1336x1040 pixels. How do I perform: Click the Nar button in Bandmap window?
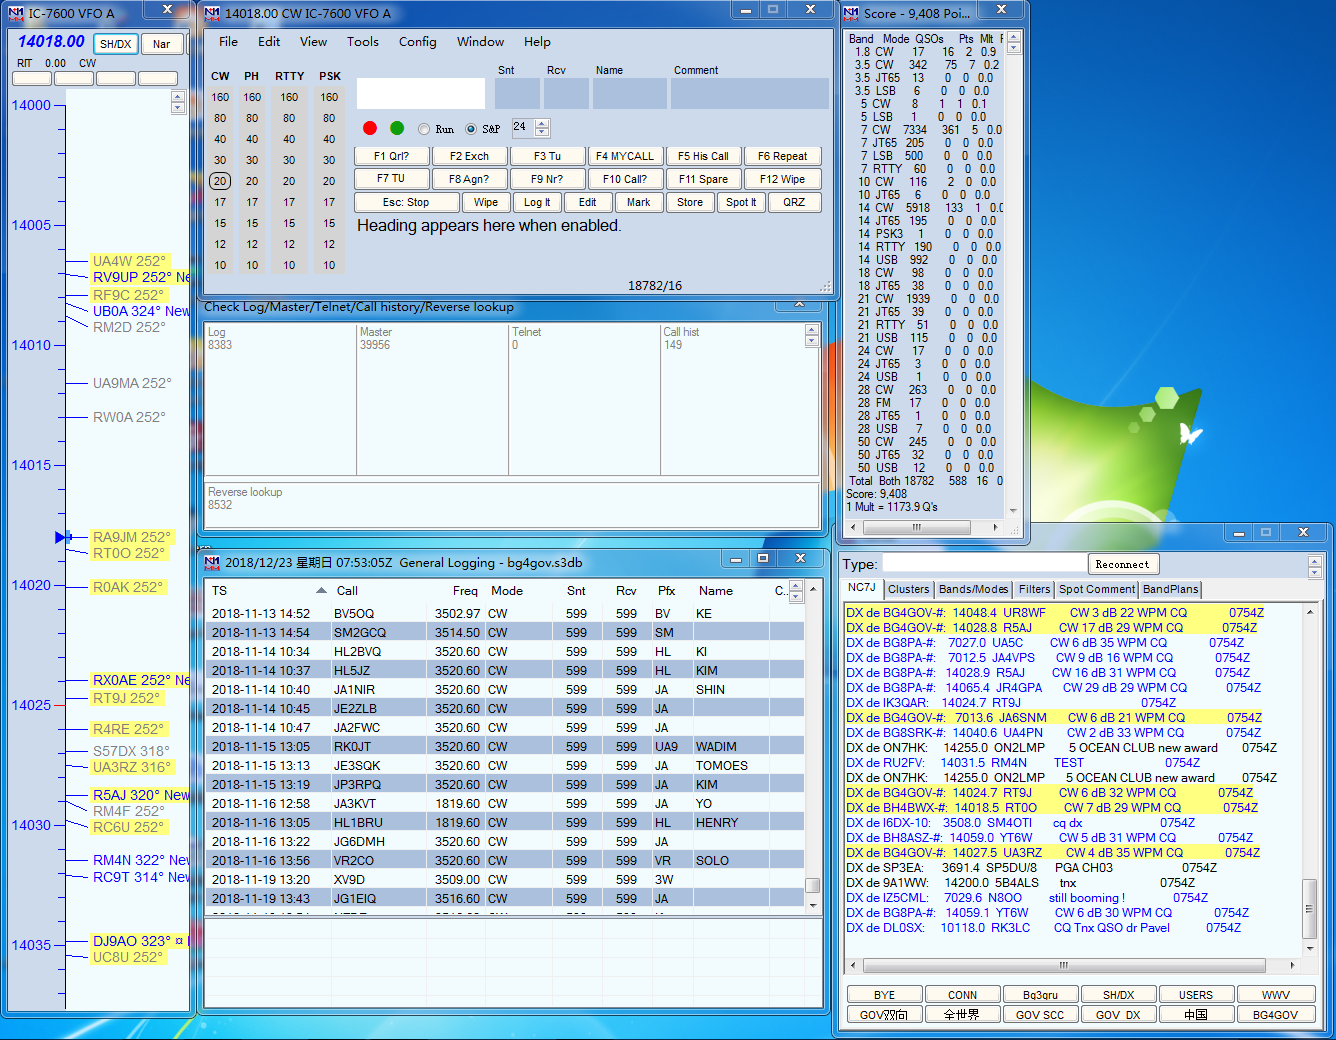point(162,44)
